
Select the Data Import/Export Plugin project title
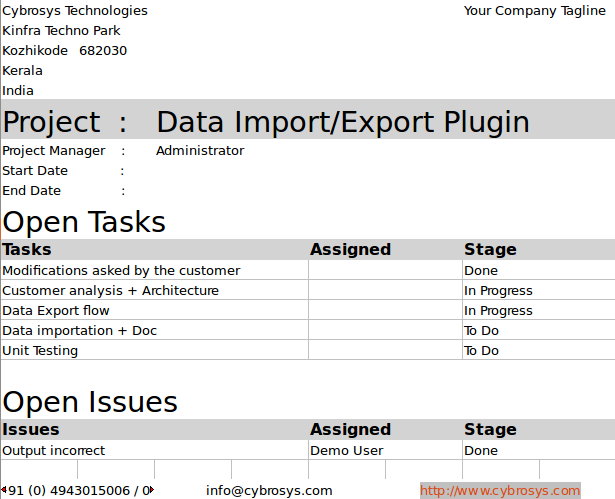343,122
